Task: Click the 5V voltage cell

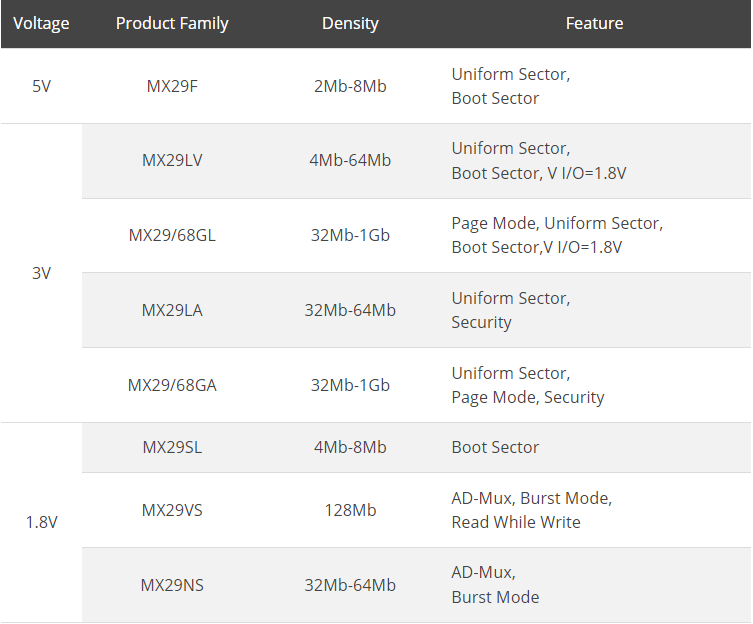Action: click(41, 86)
